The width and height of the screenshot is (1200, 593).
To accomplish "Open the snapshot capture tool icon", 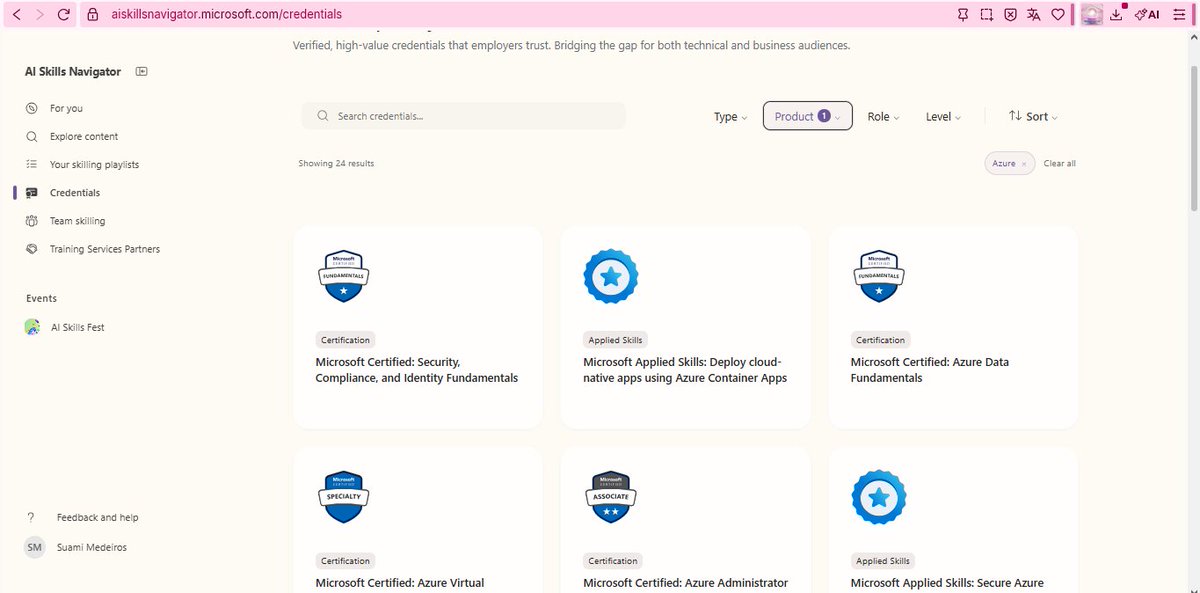I will (x=987, y=15).
